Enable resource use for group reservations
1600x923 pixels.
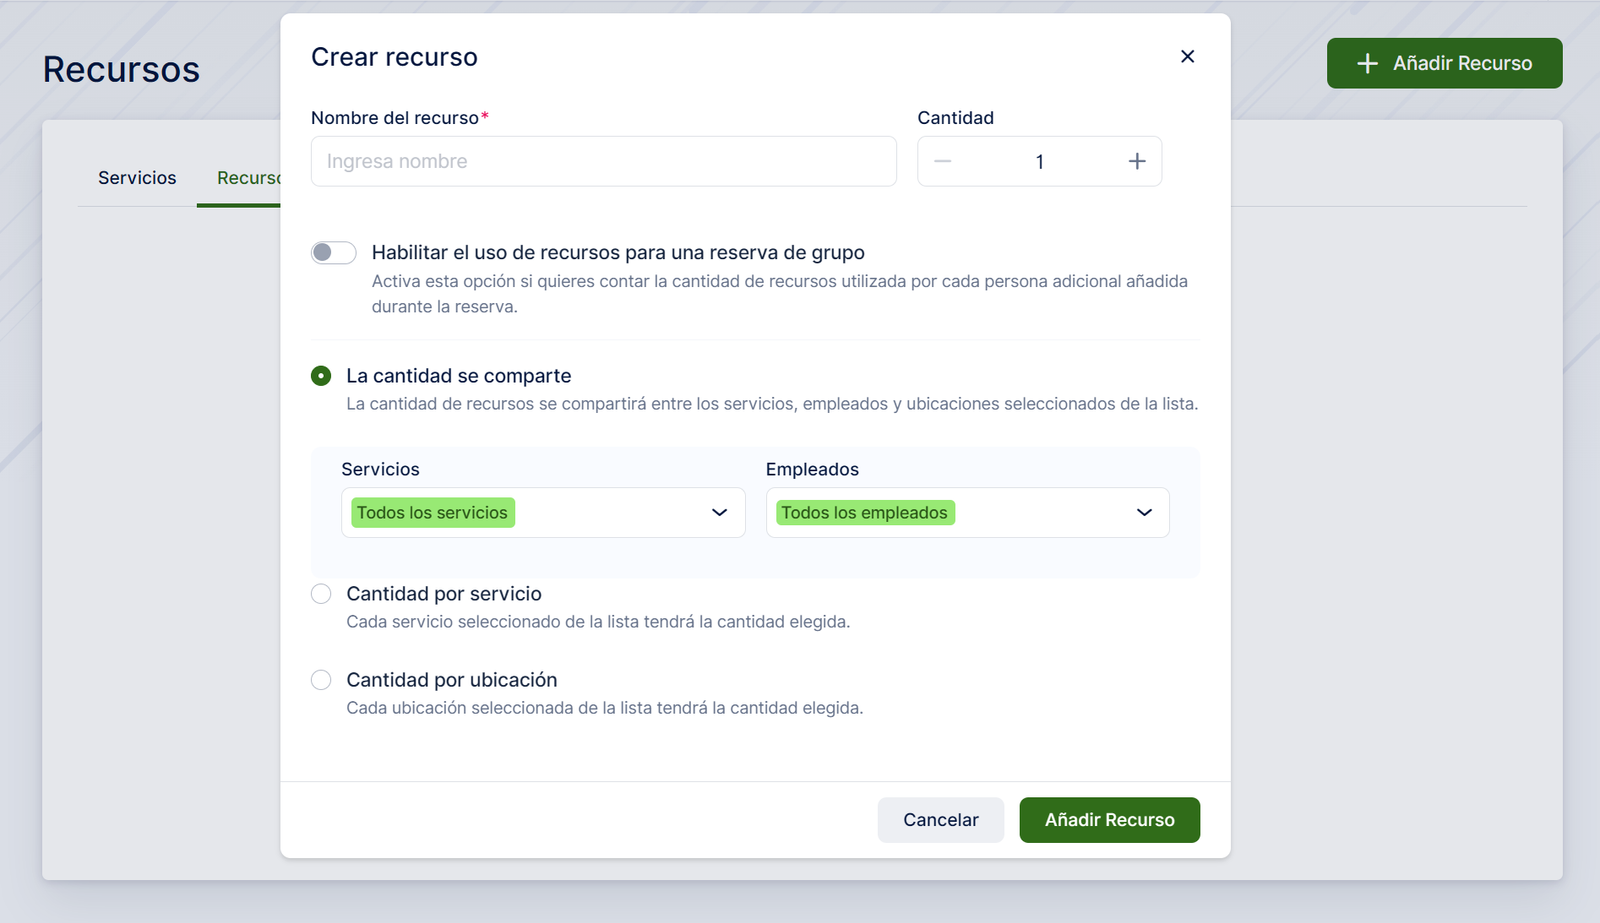click(333, 253)
